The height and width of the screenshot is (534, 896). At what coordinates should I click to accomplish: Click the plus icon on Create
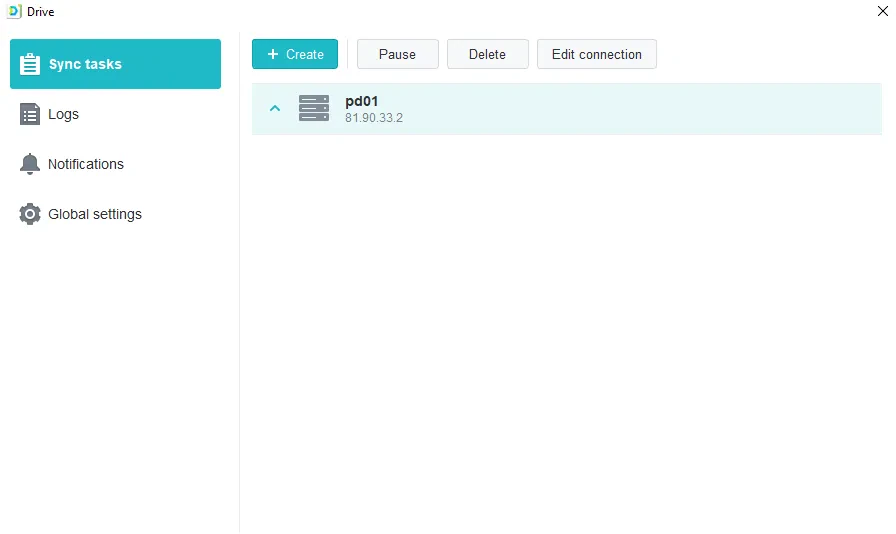click(273, 54)
